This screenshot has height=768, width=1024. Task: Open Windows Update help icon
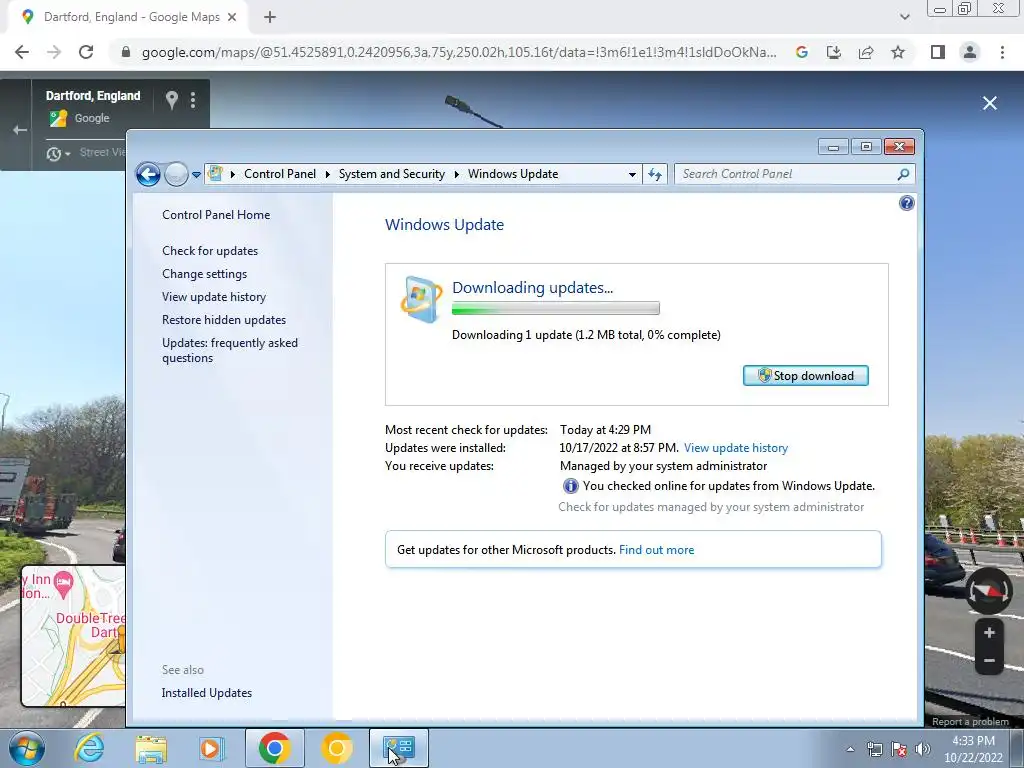click(906, 203)
